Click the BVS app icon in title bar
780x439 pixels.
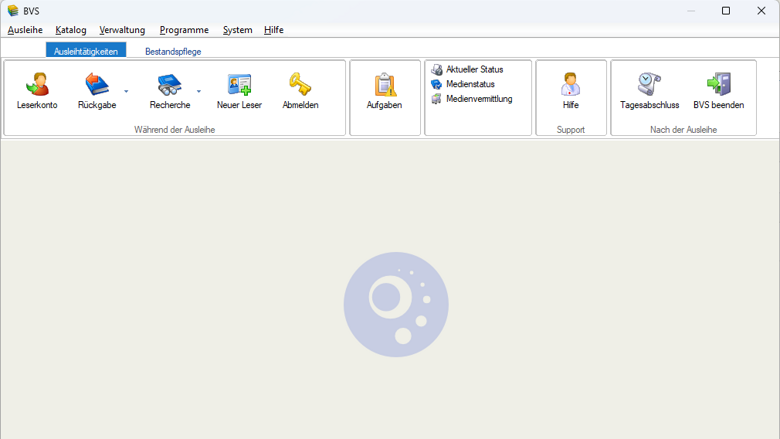tap(13, 10)
